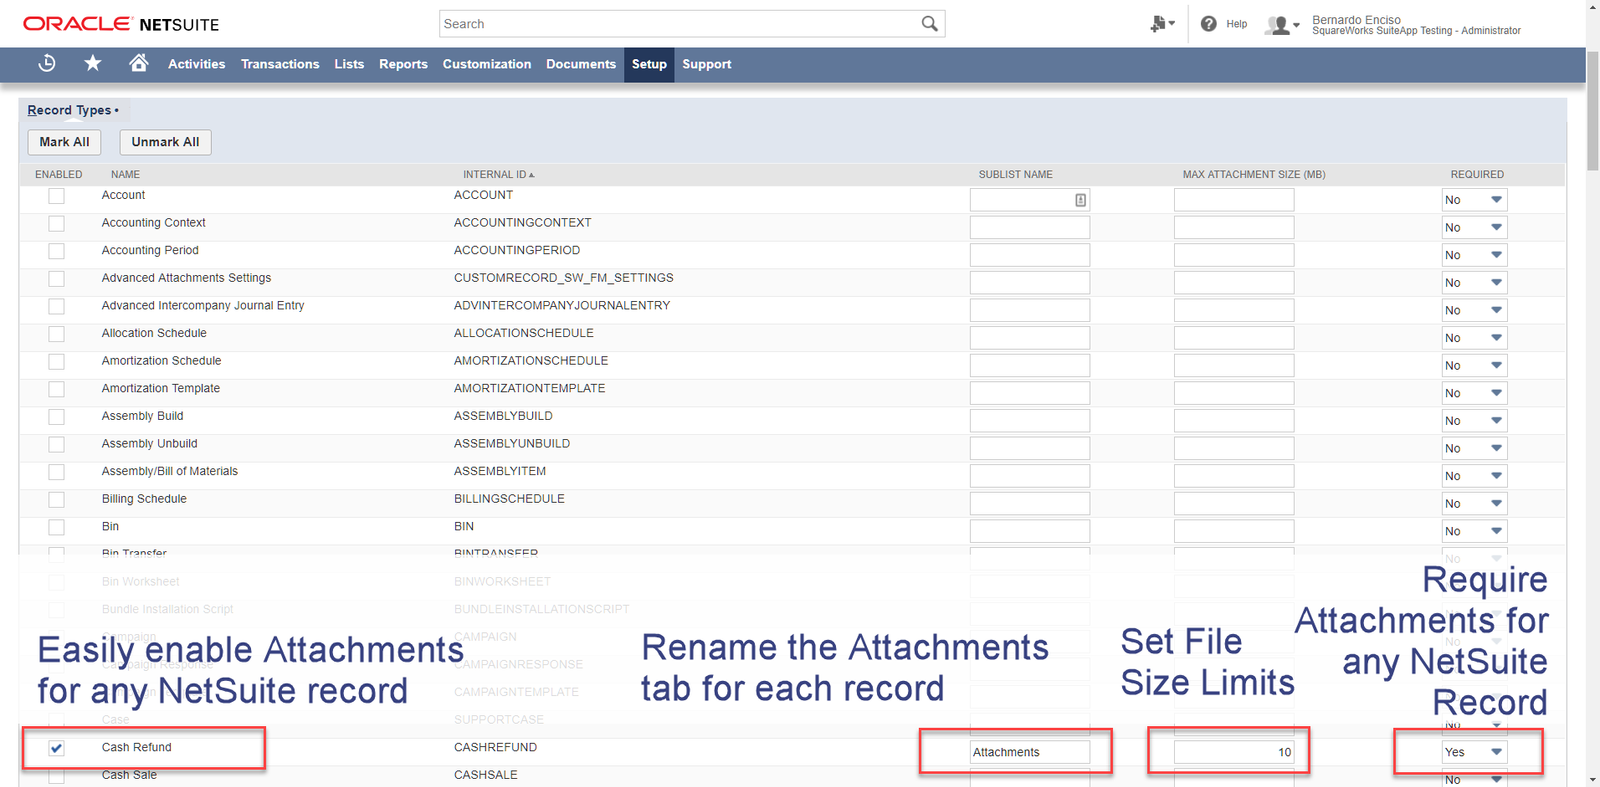
Task: Open the user role avatar menu
Action: 1282,25
